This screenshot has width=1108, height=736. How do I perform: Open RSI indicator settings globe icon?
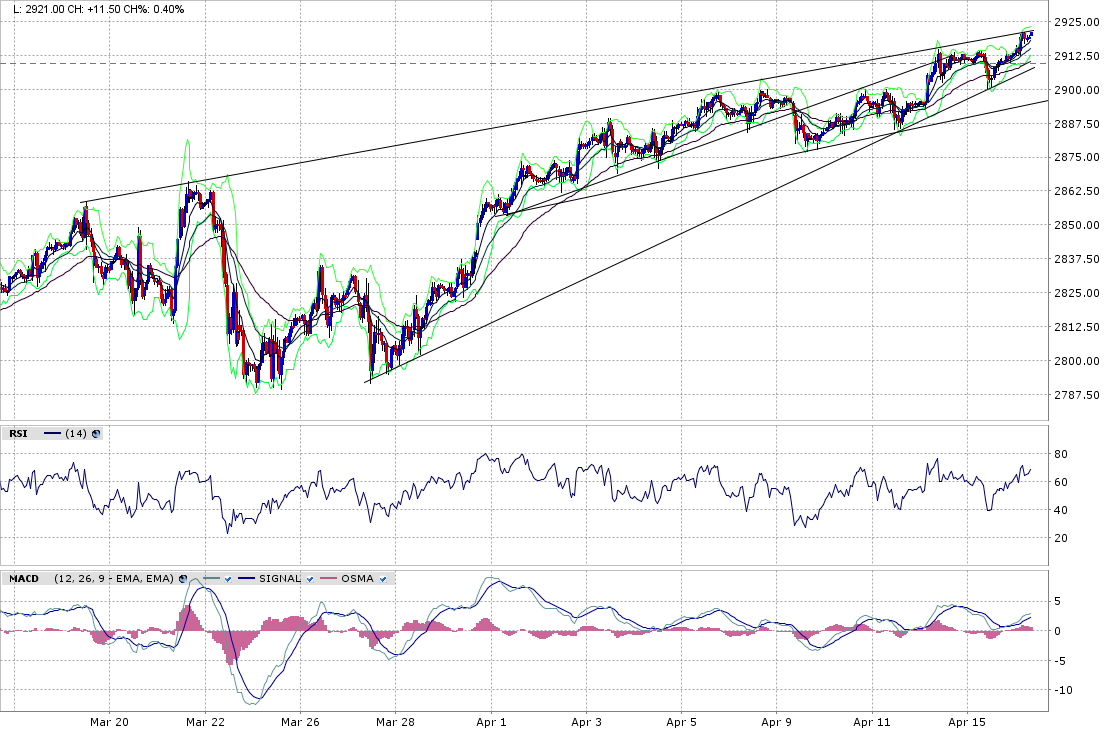(x=96, y=433)
